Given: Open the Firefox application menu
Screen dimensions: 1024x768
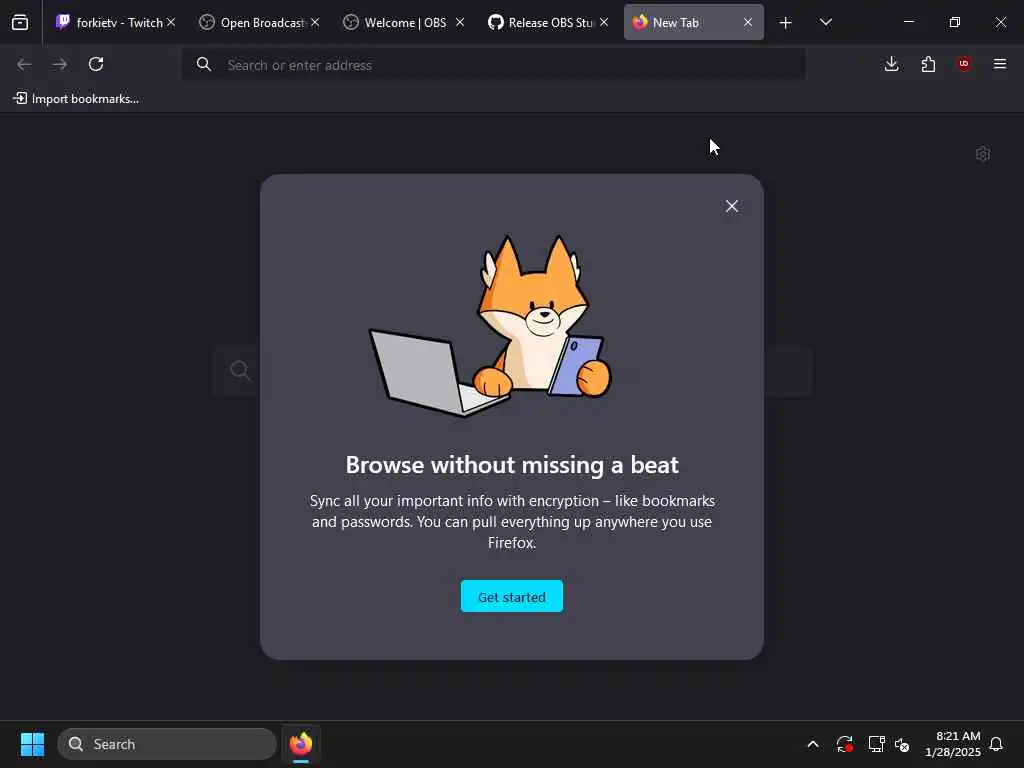Looking at the screenshot, I should coord(1000,64).
